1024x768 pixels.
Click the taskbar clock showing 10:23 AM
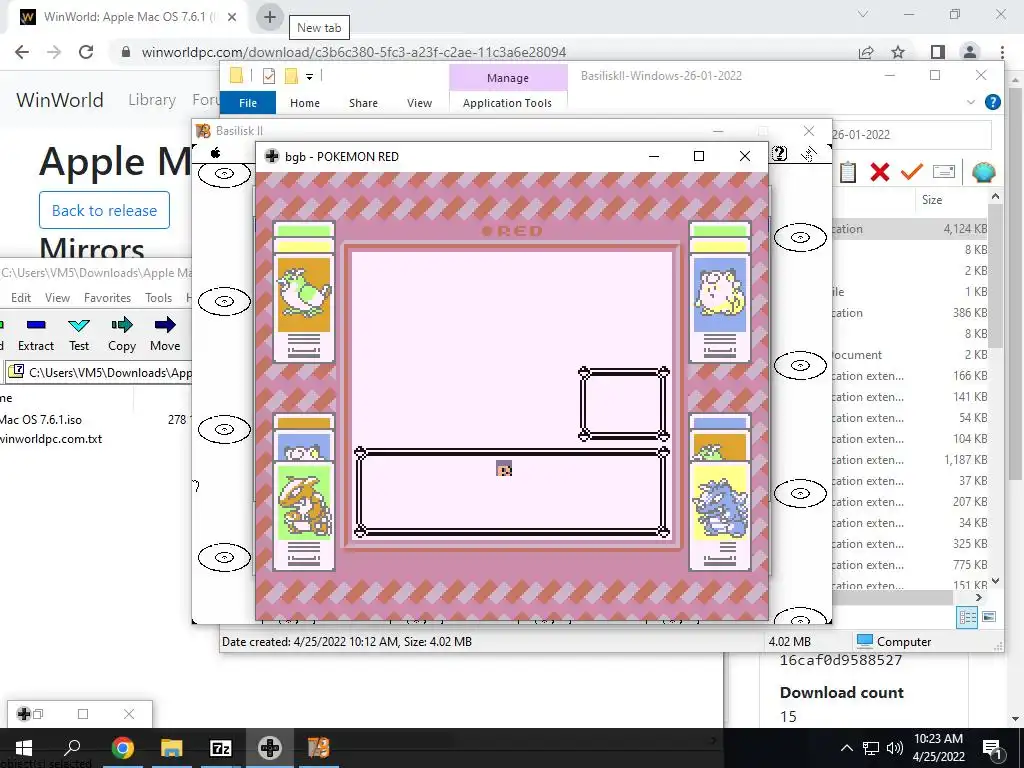[938, 748]
